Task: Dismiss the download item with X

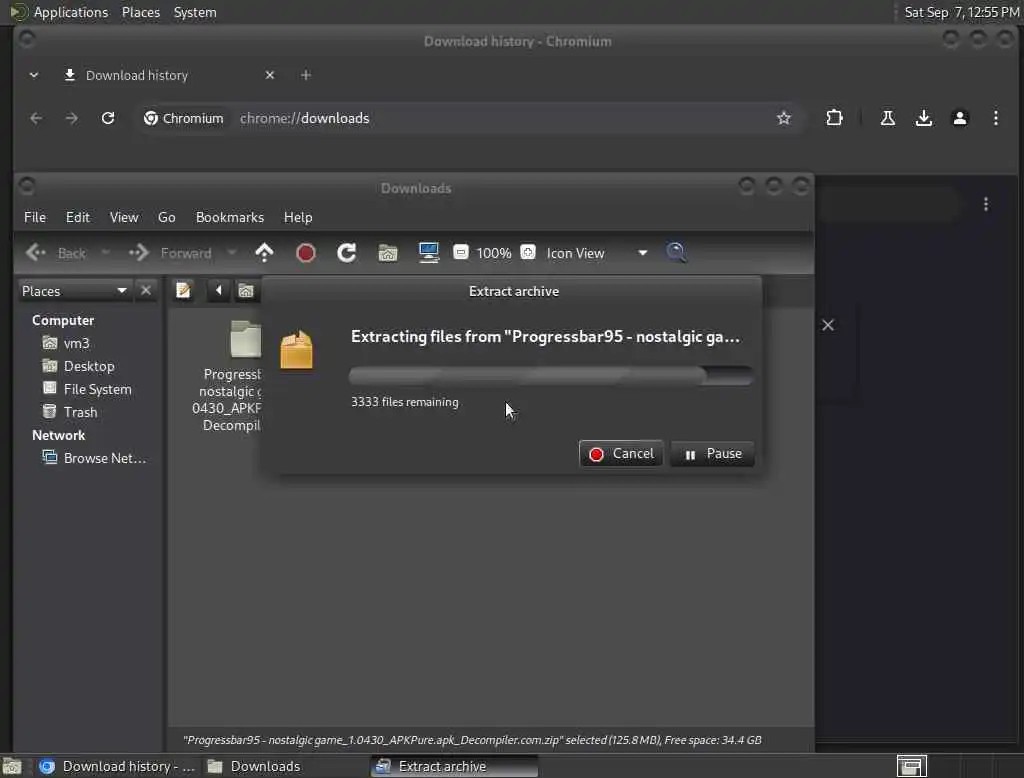Action: click(x=828, y=325)
